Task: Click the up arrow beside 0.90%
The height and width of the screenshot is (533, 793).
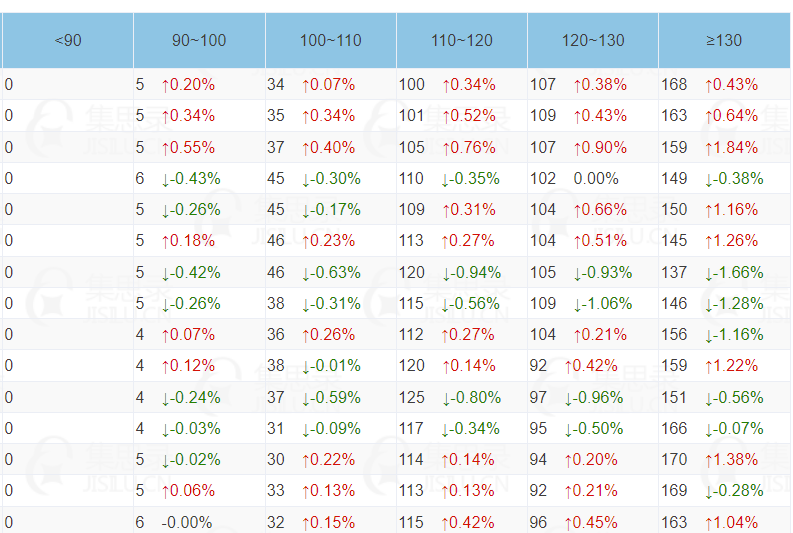Action: pyautogui.click(x=578, y=147)
